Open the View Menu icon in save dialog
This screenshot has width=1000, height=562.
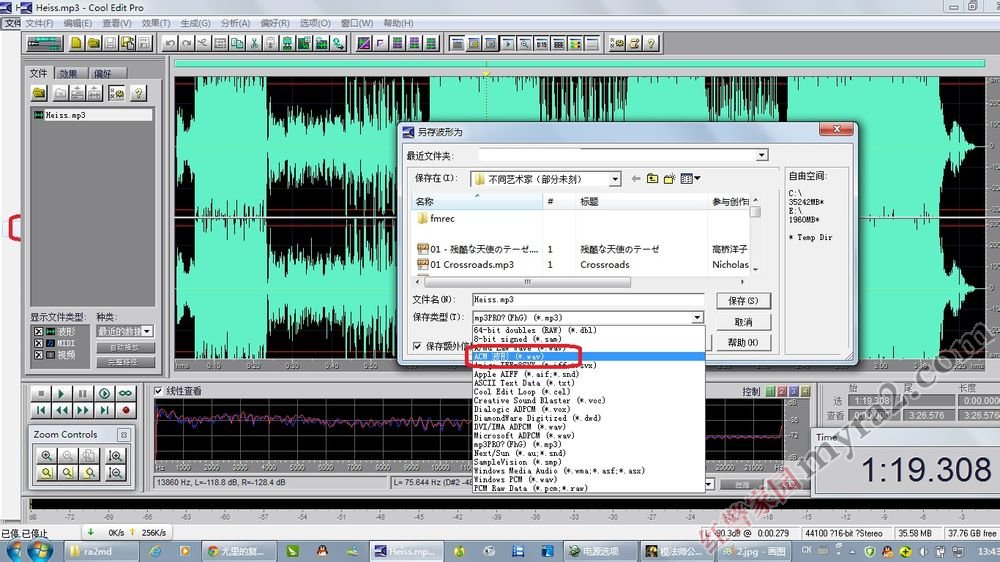(x=690, y=179)
